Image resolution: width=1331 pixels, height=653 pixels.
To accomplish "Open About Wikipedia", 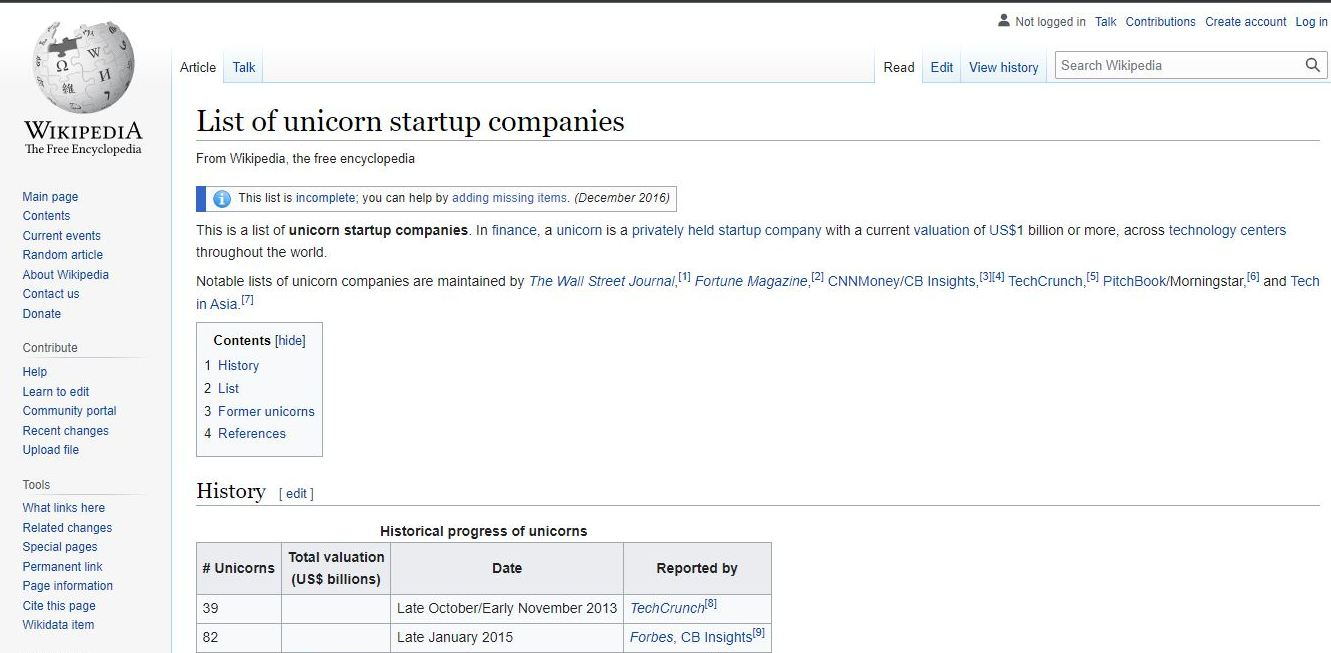I will coord(66,275).
